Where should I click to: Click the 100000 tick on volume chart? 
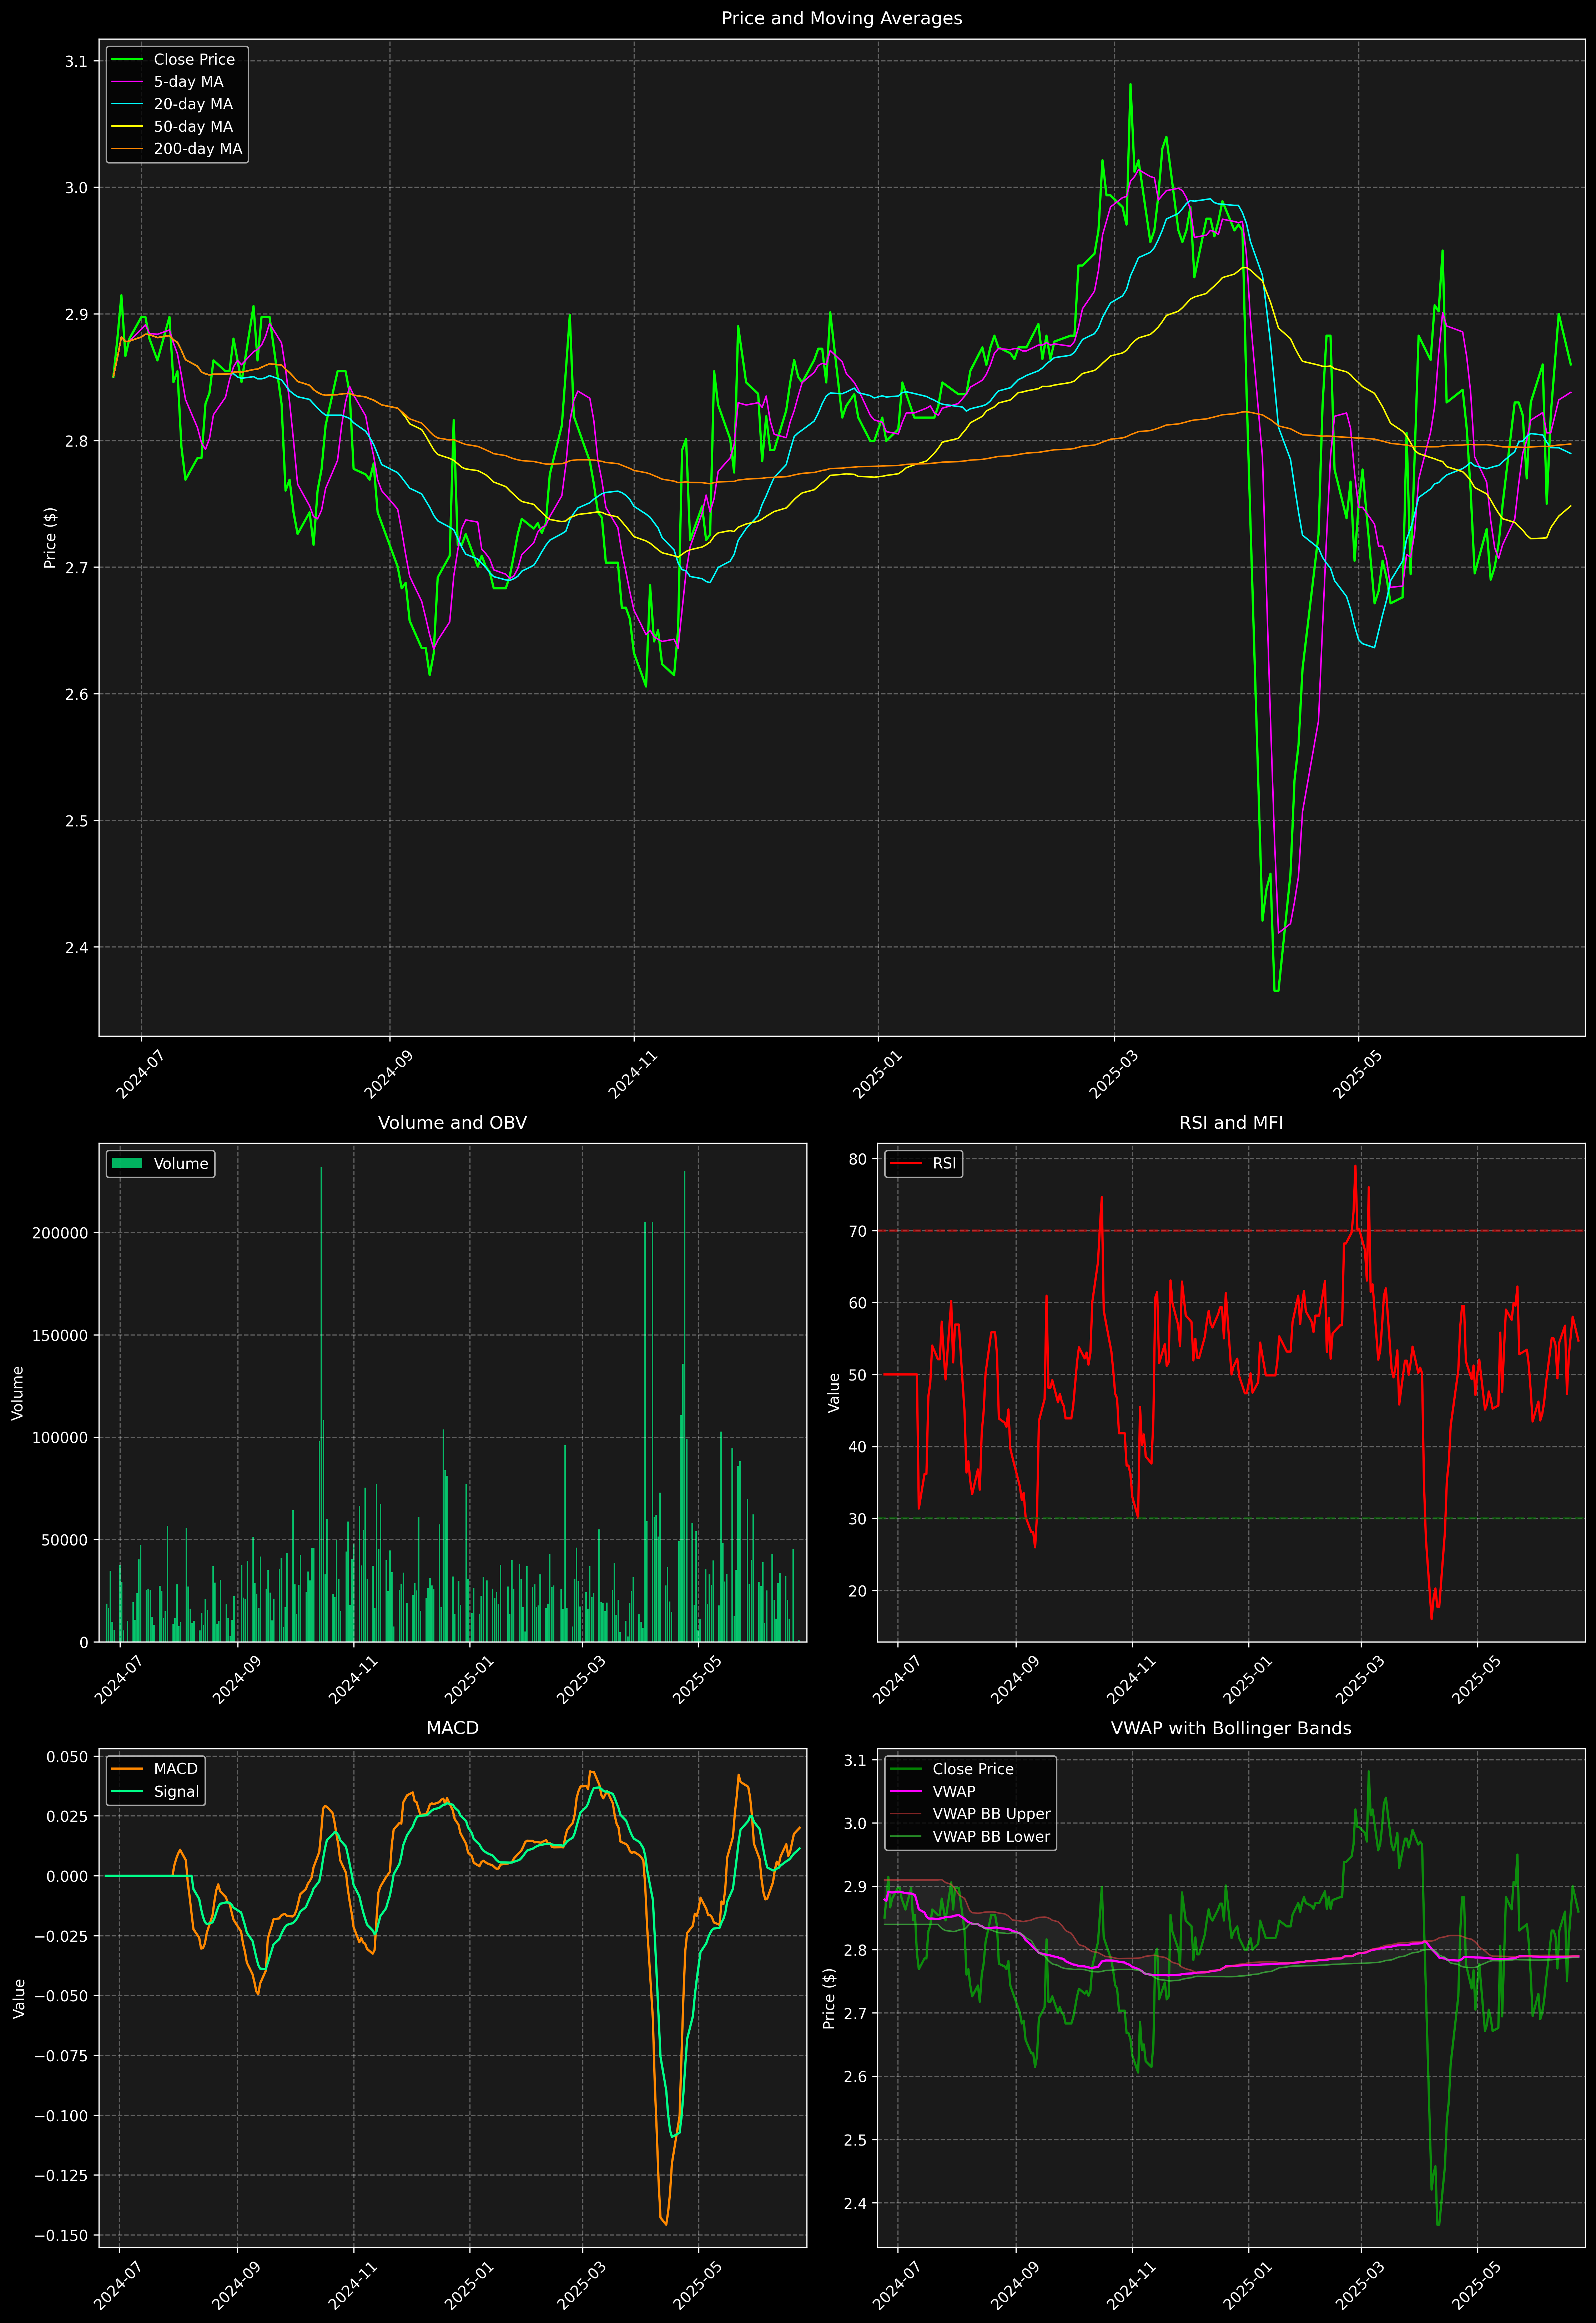point(60,1438)
